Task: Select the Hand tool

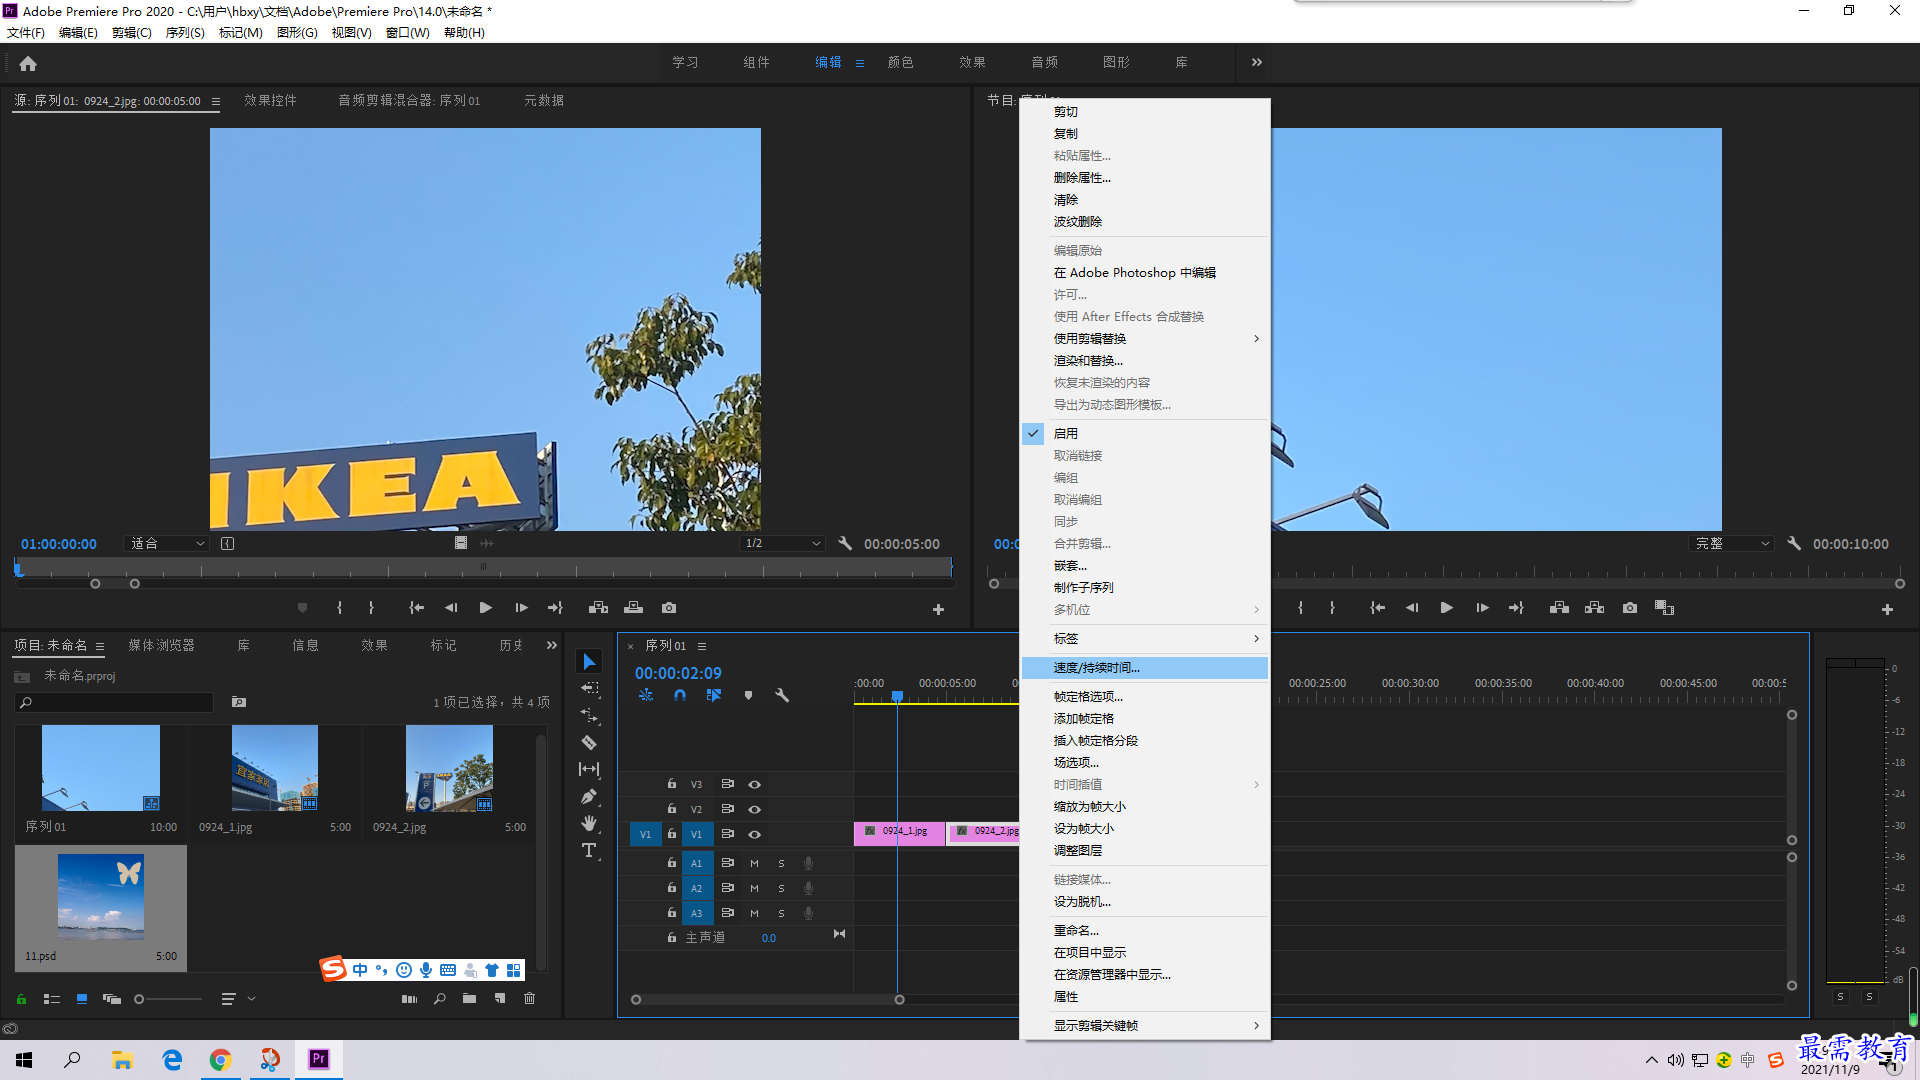Action: (x=589, y=823)
